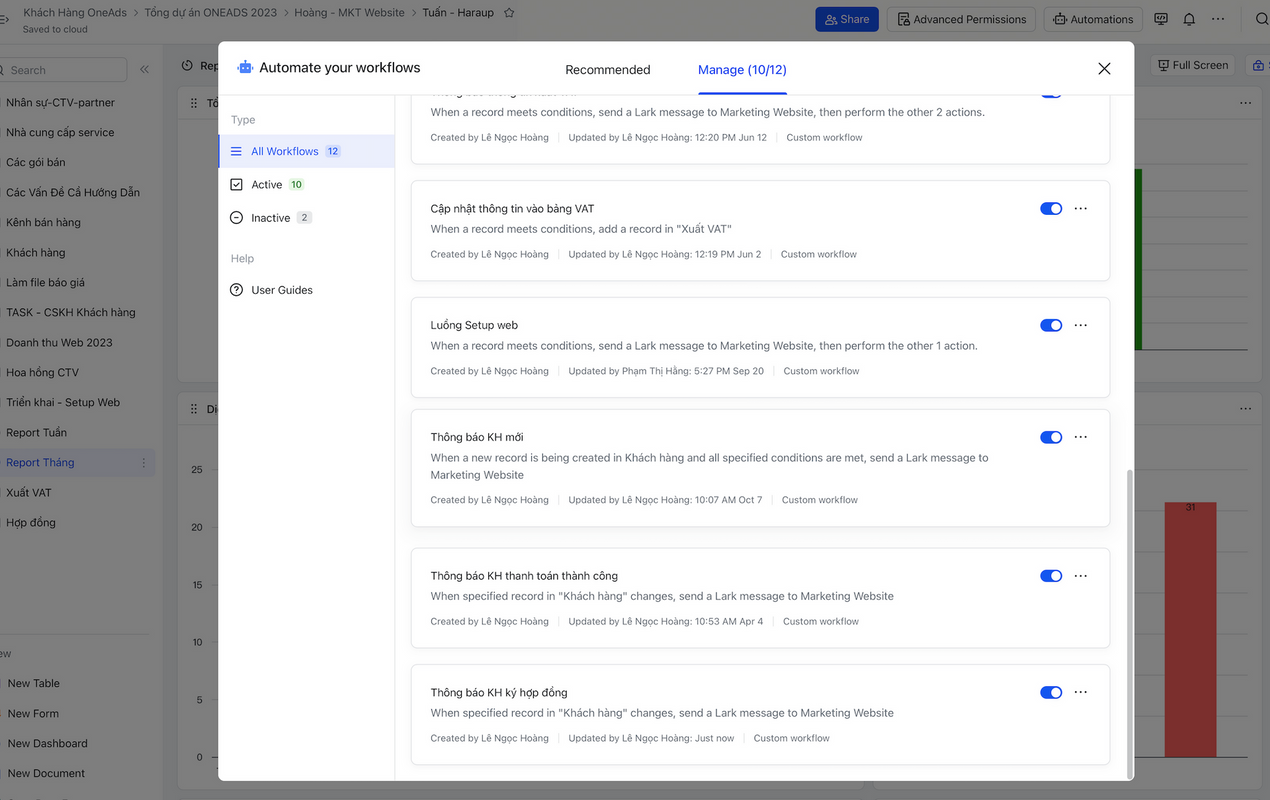Click the red bar labeled 31 in chart
This screenshot has height=800, width=1270.
point(1190,630)
